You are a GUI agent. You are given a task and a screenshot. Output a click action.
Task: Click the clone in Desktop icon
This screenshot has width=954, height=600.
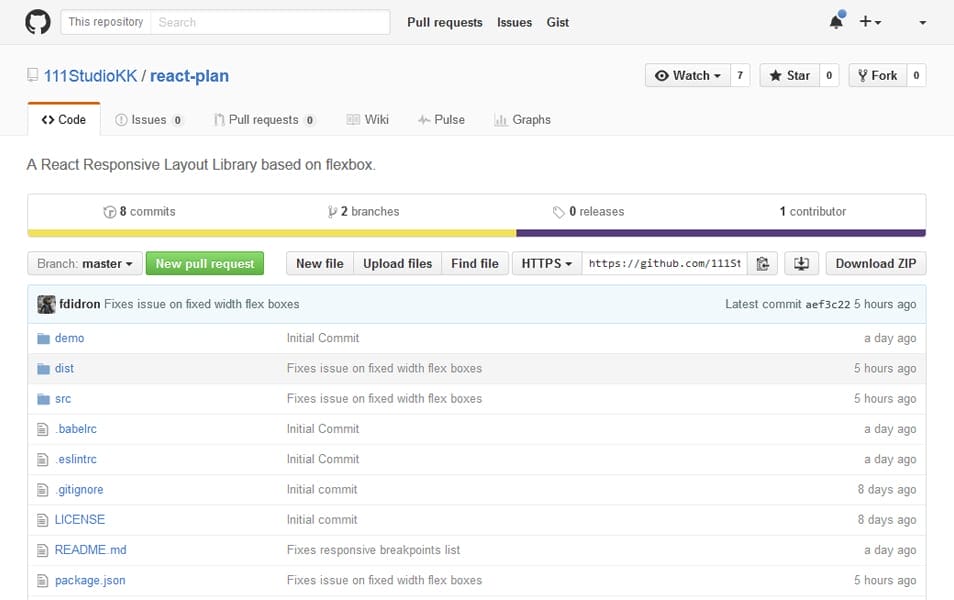tap(801, 263)
